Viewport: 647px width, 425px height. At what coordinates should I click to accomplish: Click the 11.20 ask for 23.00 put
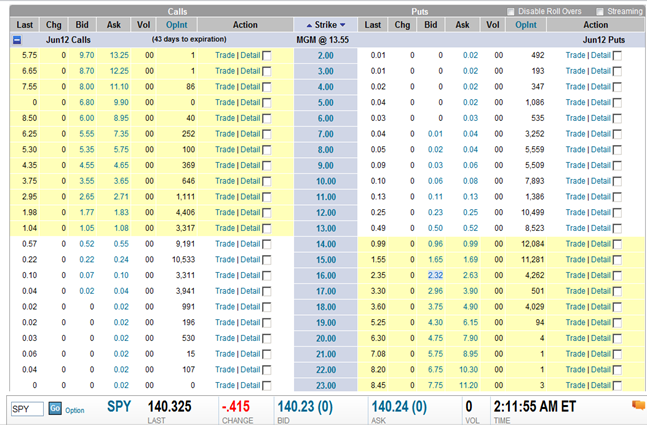[x=468, y=385]
